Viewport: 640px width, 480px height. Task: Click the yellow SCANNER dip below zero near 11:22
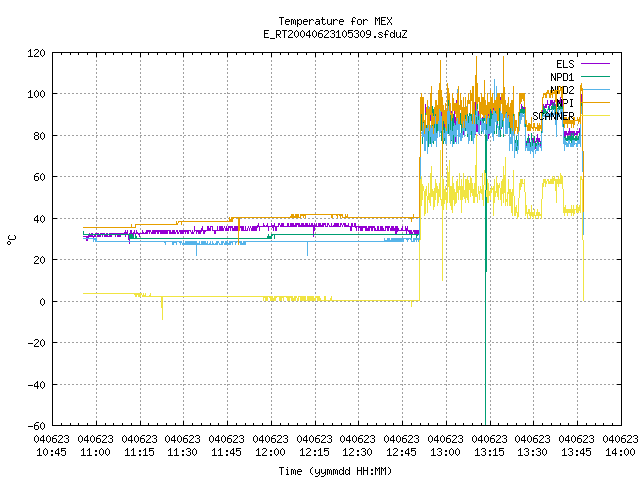pyautogui.click(x=162, y=308)
